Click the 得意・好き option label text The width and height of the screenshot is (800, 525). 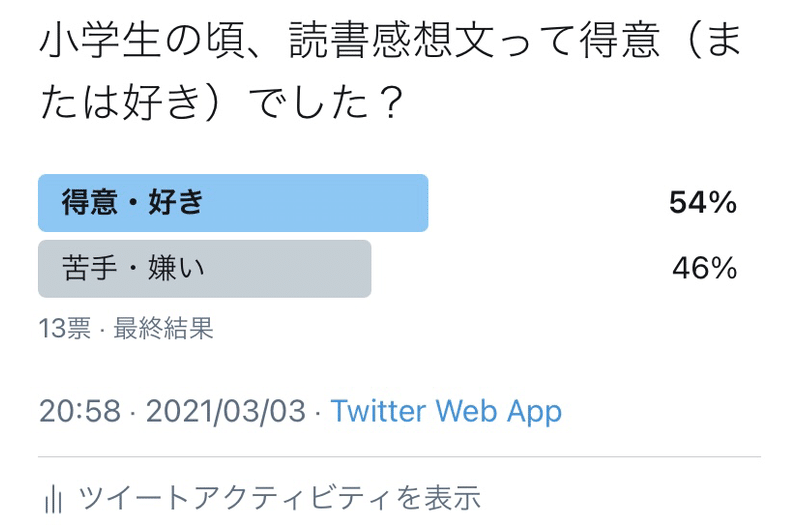click(x=133, y=203)
